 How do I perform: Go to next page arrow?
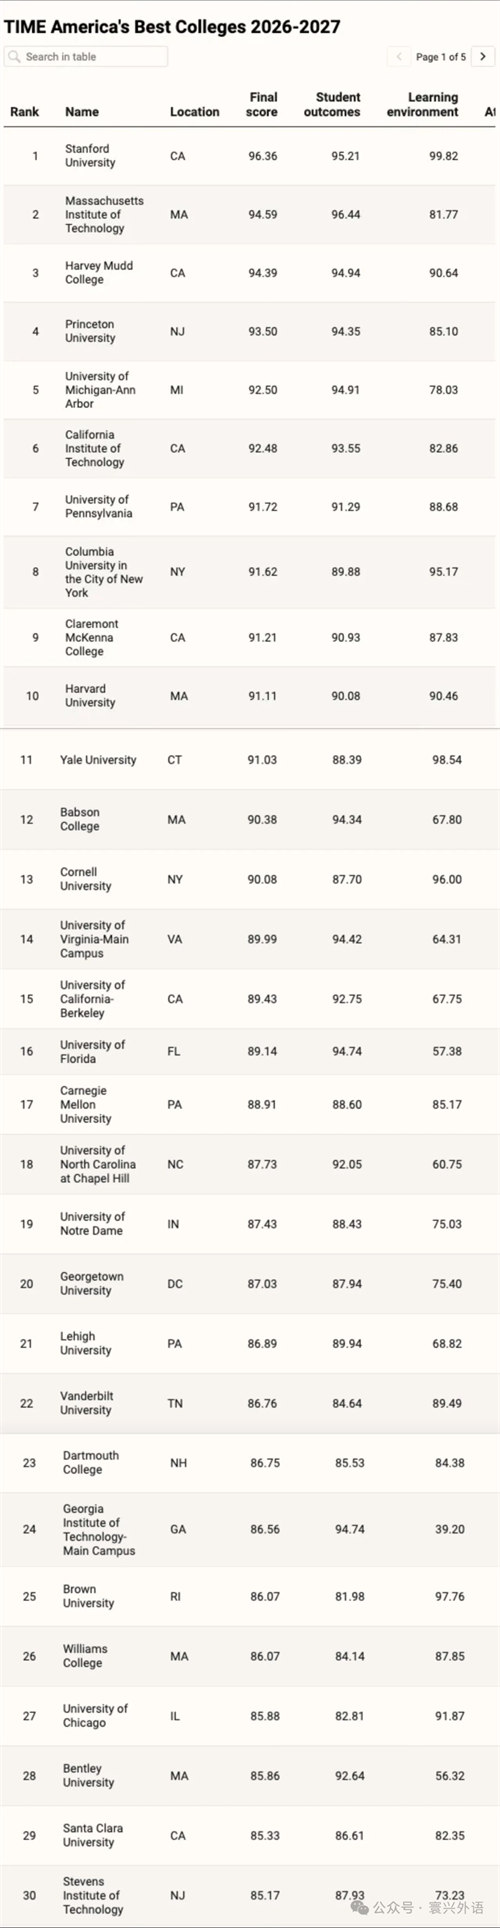[483, 57]
